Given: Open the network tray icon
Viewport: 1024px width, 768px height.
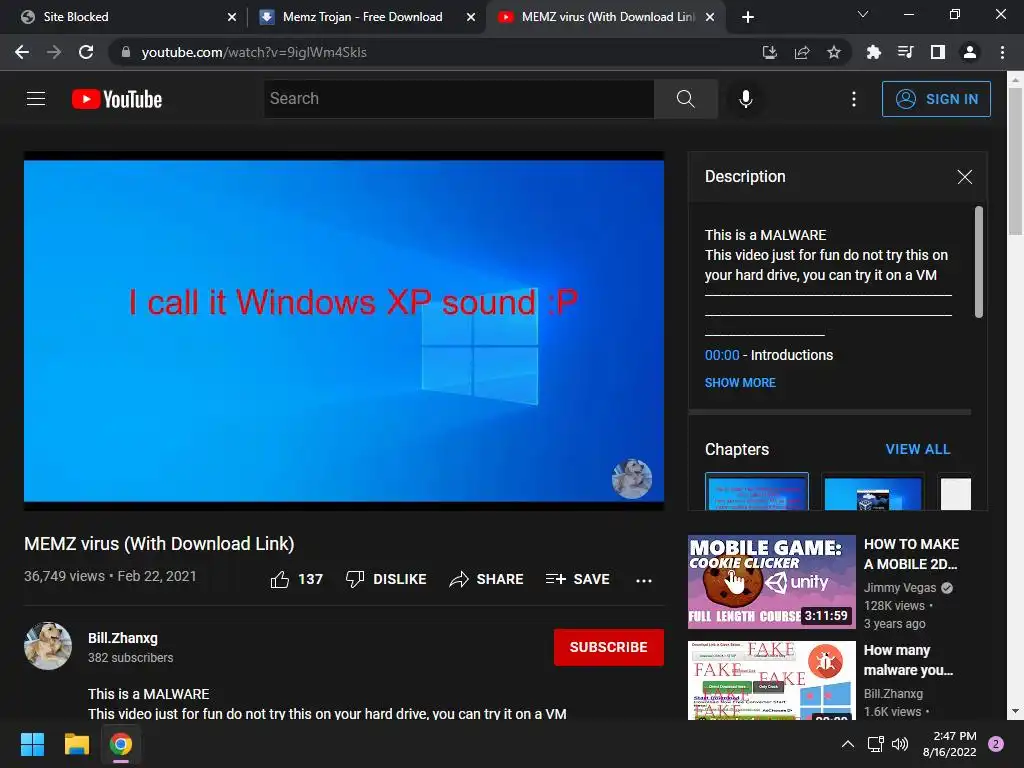Looking at the screenshot, I should [x=875, y=744].
